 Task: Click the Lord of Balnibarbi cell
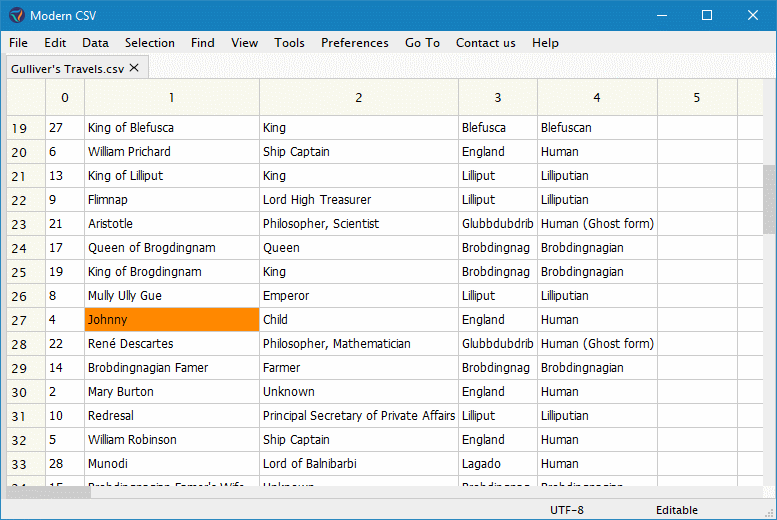point(359,464)
